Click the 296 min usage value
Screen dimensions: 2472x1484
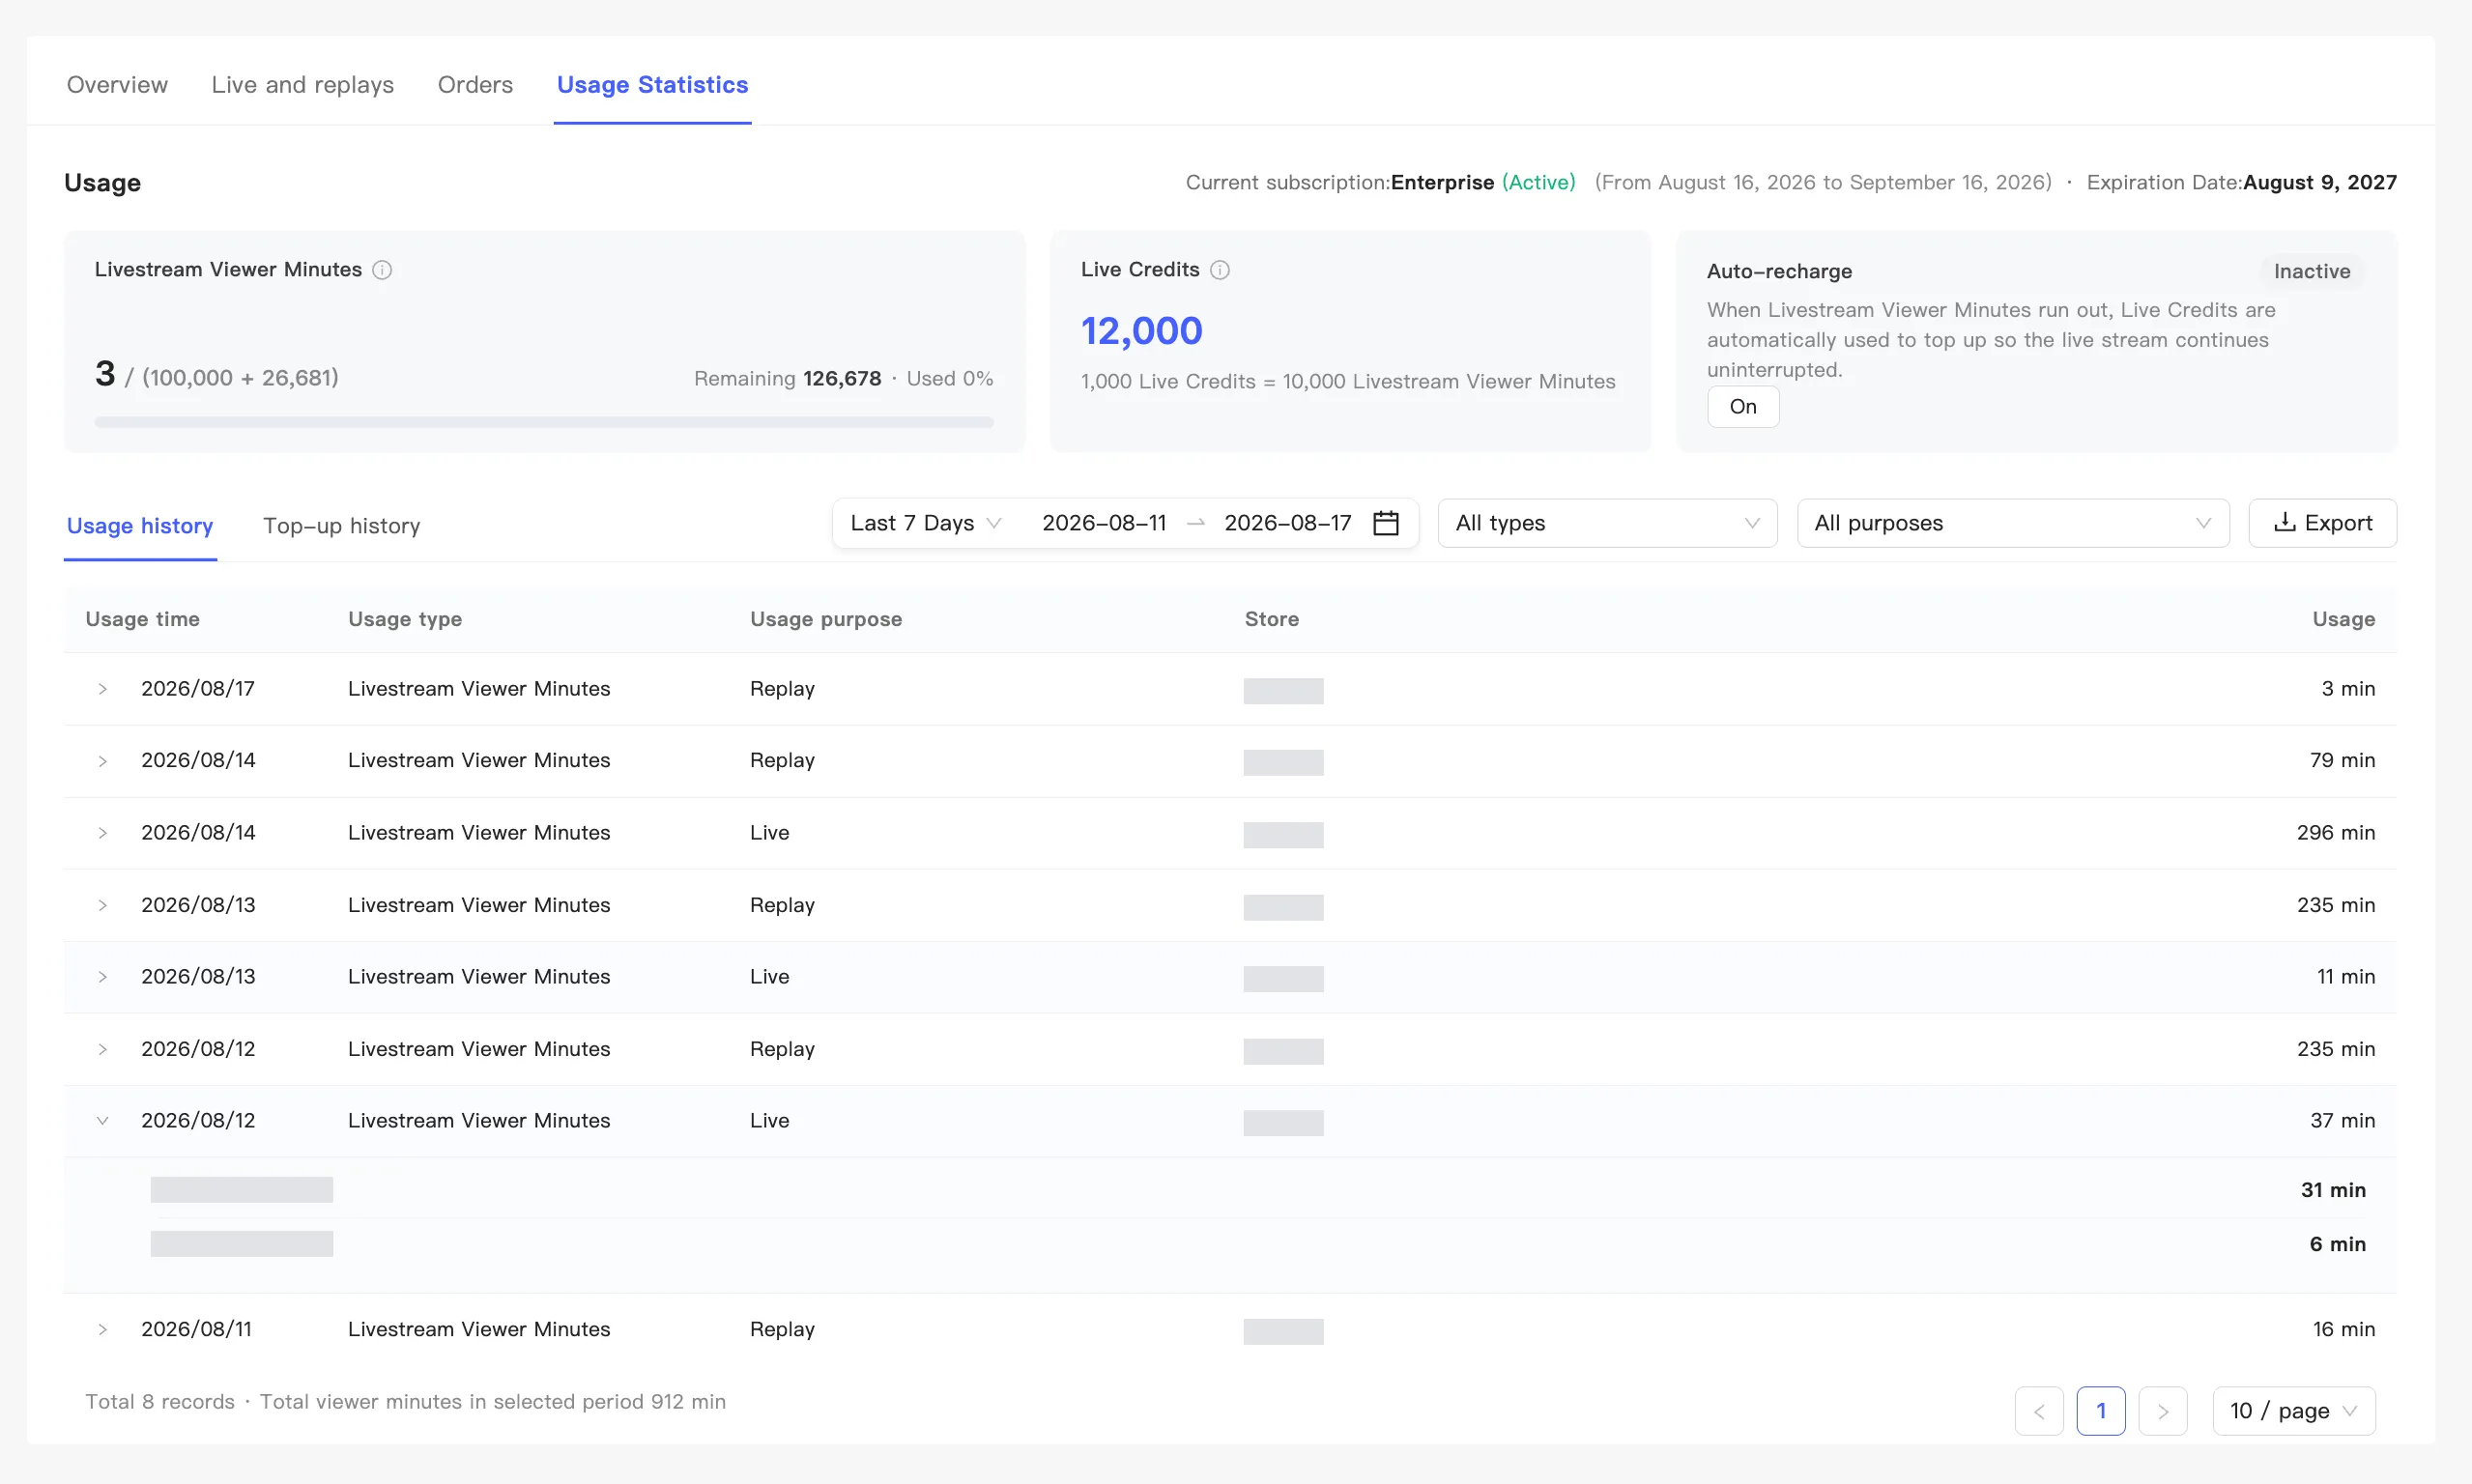pos(2335,833)
